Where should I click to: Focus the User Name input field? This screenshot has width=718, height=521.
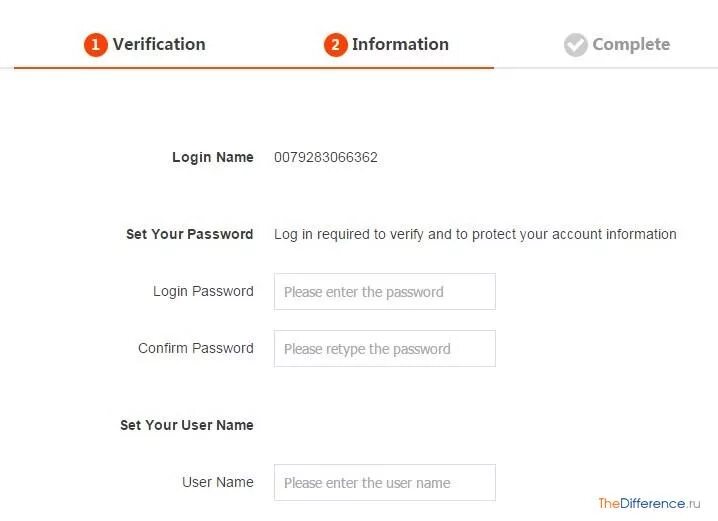point(384,483)
